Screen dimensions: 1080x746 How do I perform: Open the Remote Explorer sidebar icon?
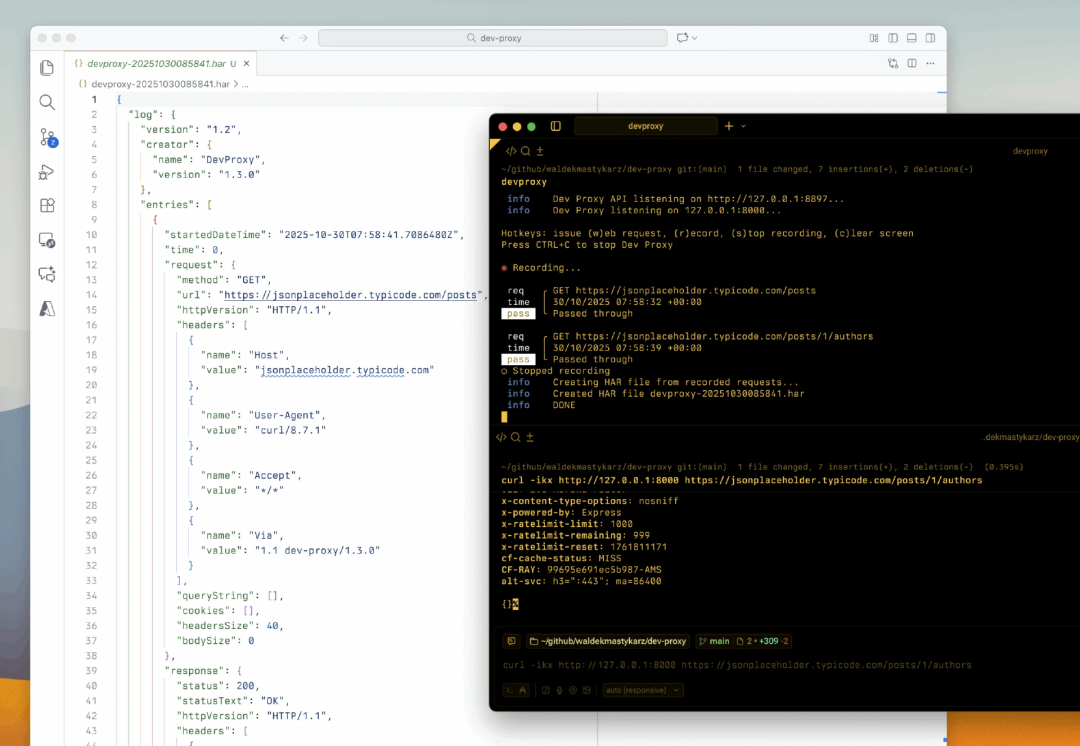point(46,240)
